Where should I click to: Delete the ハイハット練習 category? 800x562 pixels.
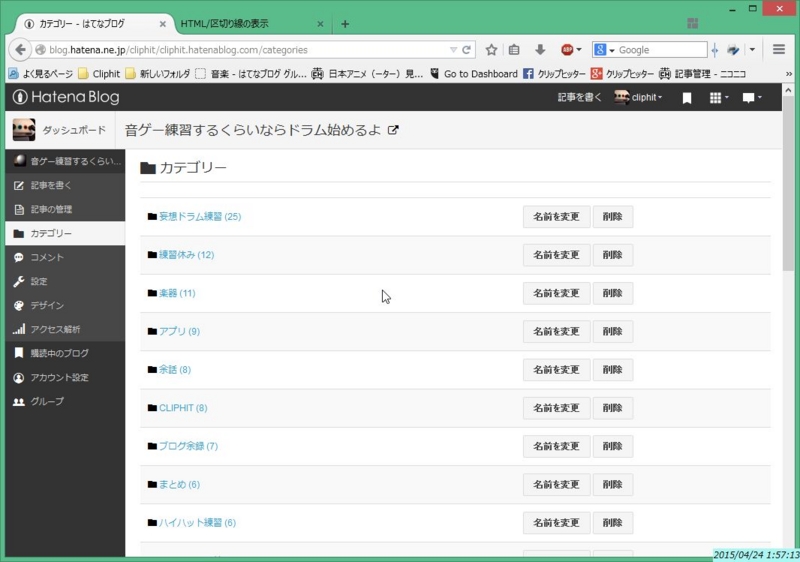pyautogui.click(x=612, y=522)
